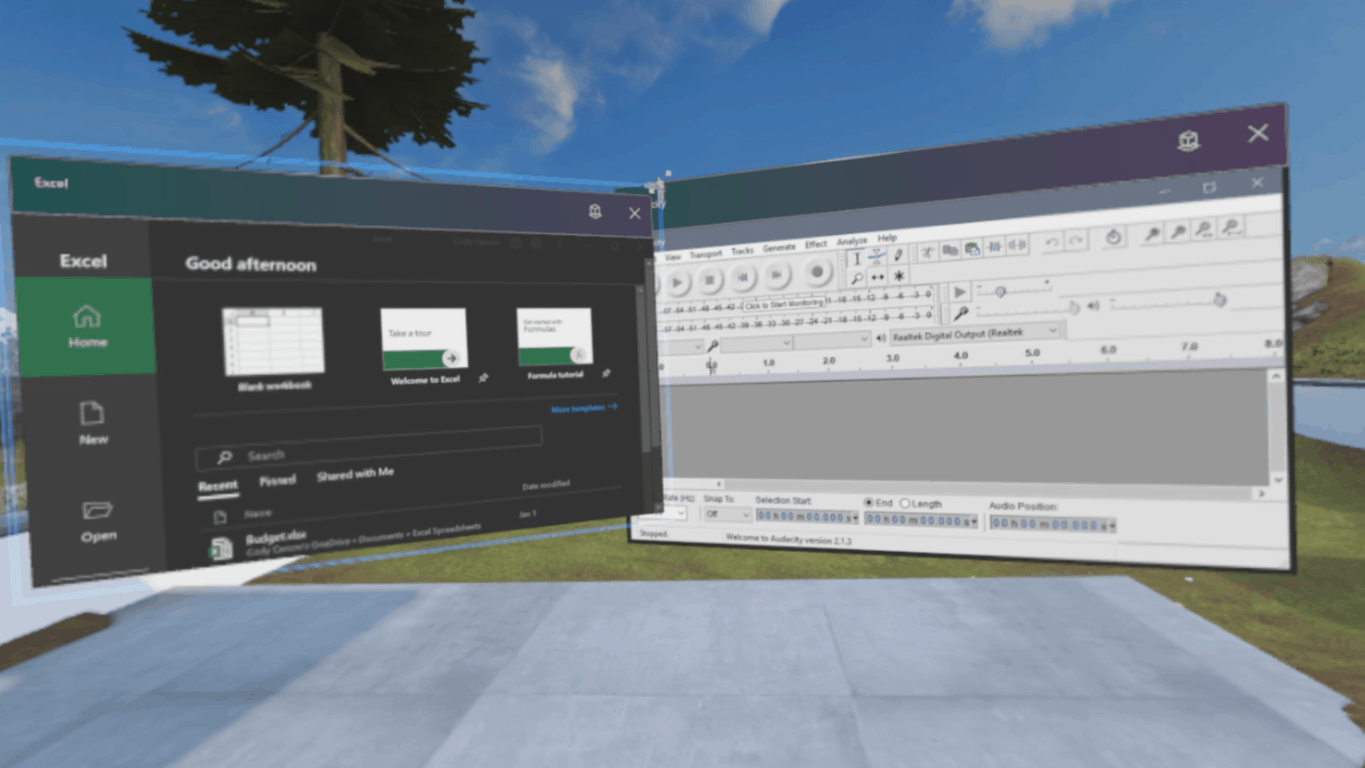Click the Play-at-speed green arrow in Audacity
The height and width of the screenshot is (768, 1365).
pyautogui.click(x=960, y=292)
